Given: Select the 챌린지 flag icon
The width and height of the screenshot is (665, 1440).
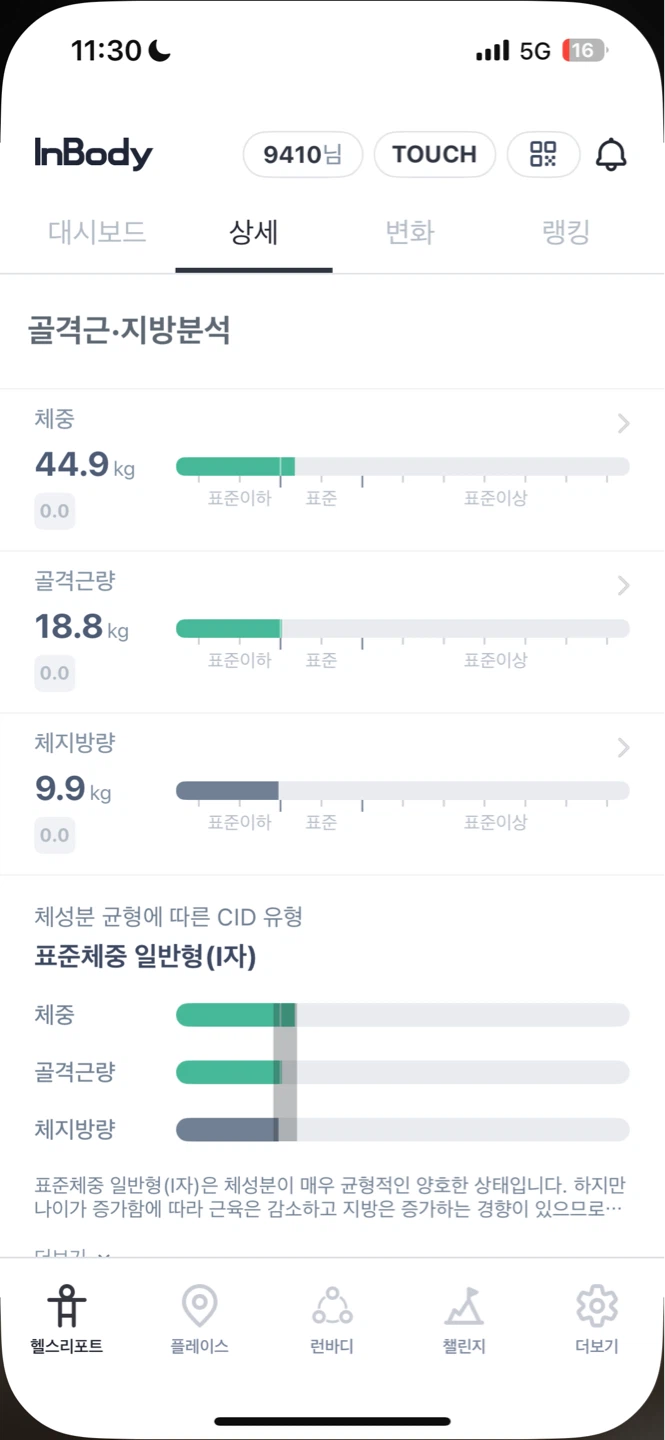Looking at the screenshot, I should 464,1306.
